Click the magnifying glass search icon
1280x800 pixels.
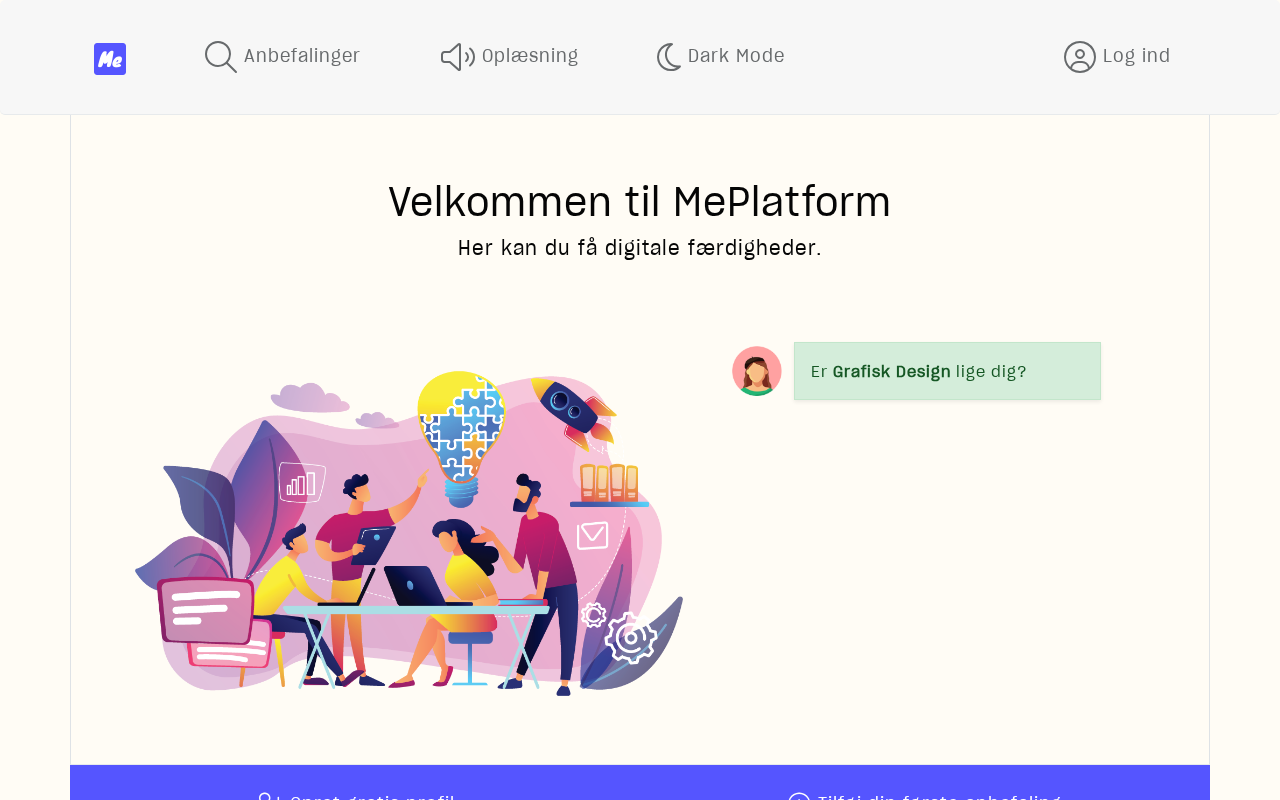pyautogui.click(x=221, y=57)
